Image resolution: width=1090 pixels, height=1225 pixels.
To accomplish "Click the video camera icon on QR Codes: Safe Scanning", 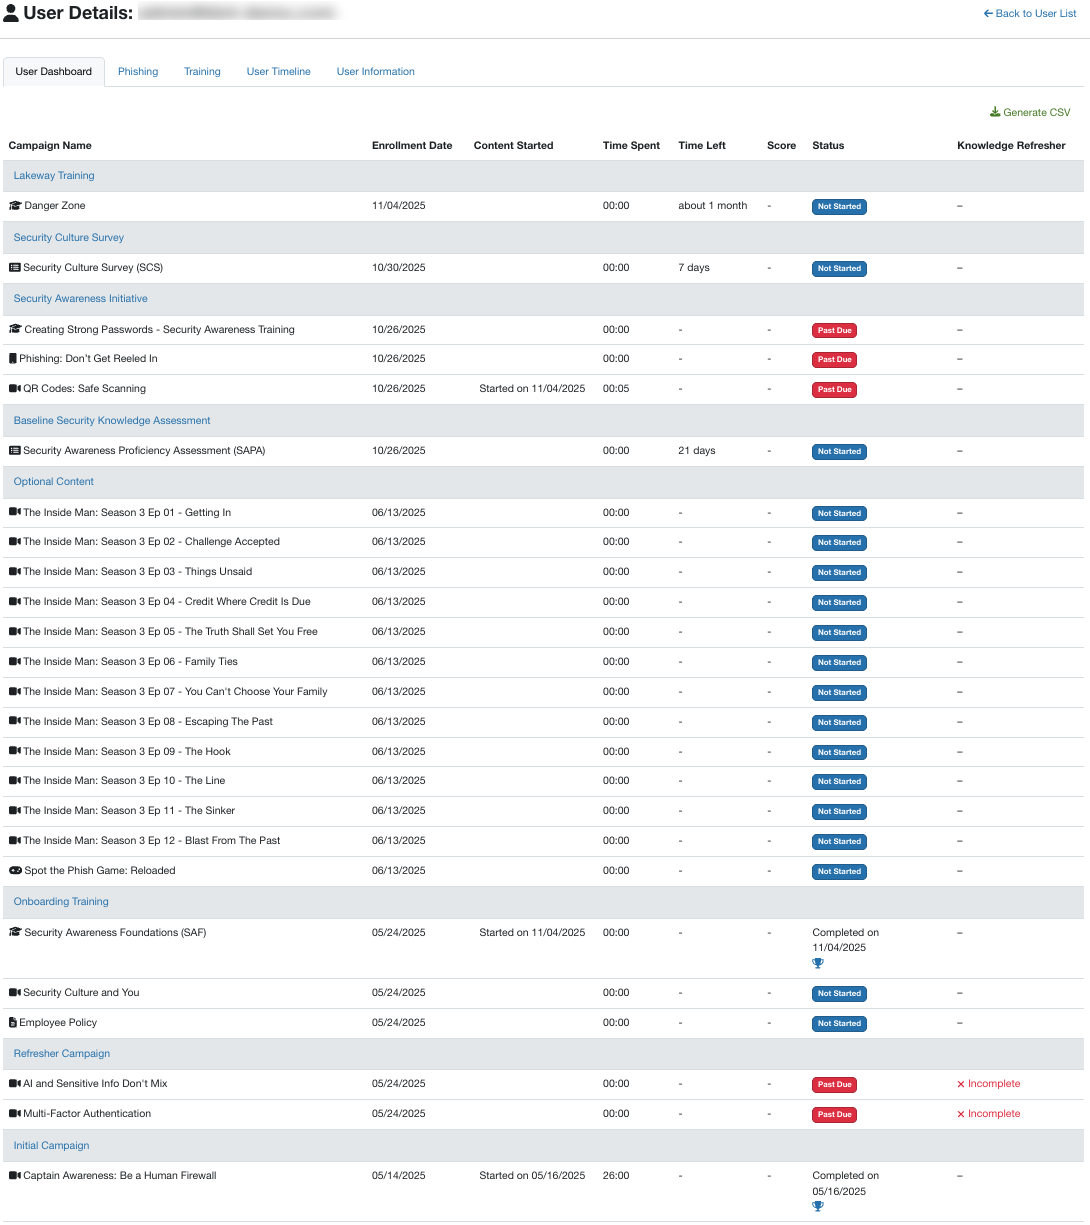I will 14,389.
